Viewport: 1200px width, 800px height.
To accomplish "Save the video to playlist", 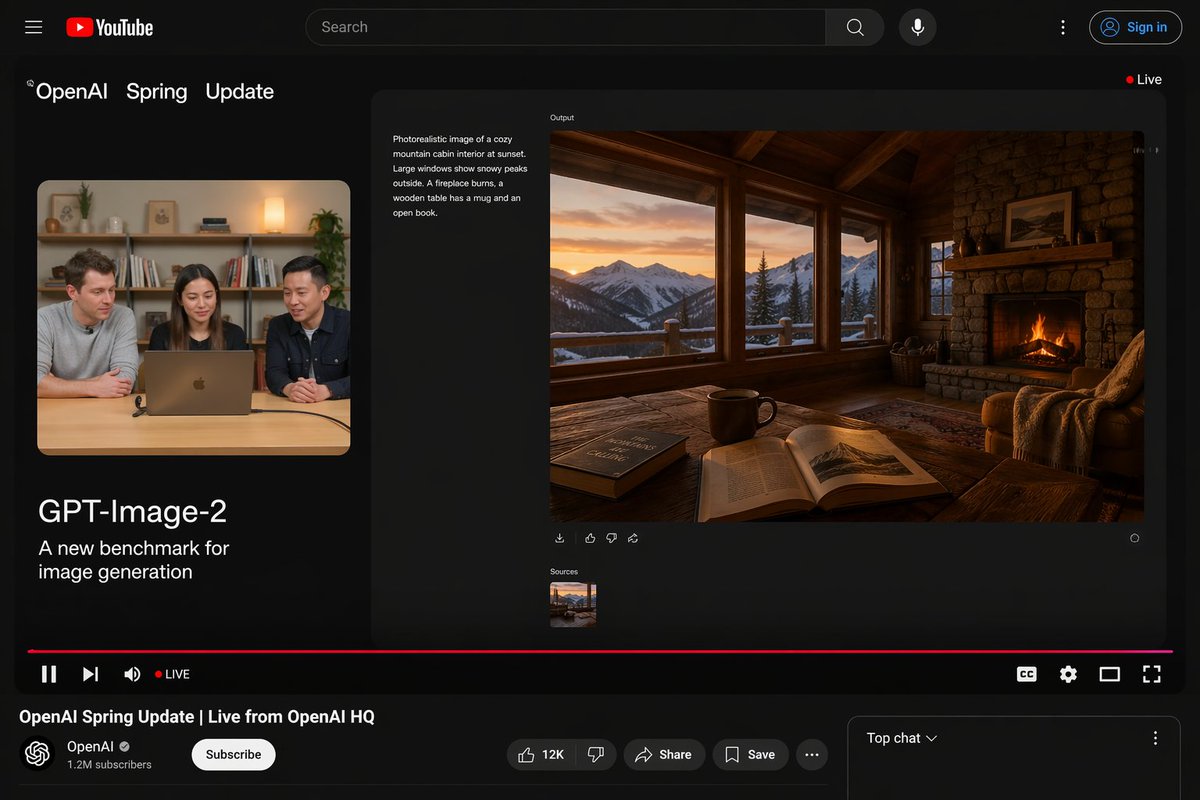I will pyautogui.click(x=751, y=755).
